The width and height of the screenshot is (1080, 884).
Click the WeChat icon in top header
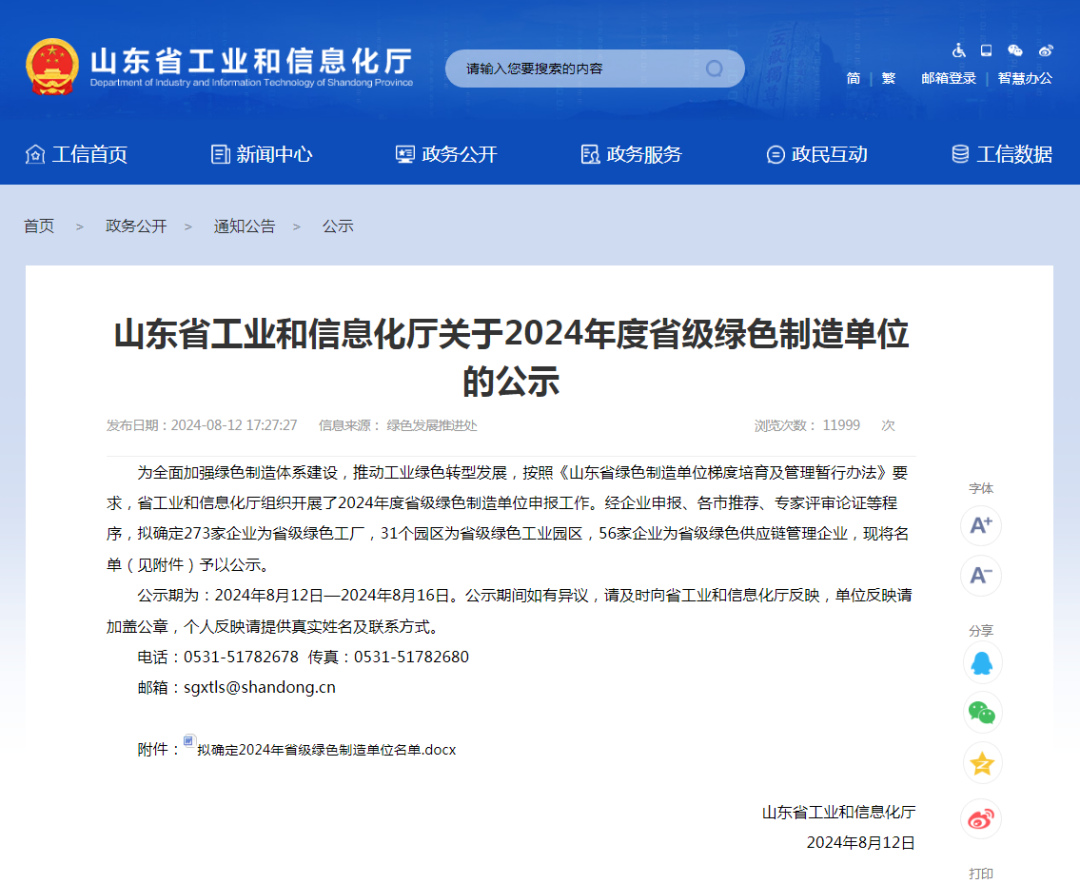click(x=1015, y=50)
